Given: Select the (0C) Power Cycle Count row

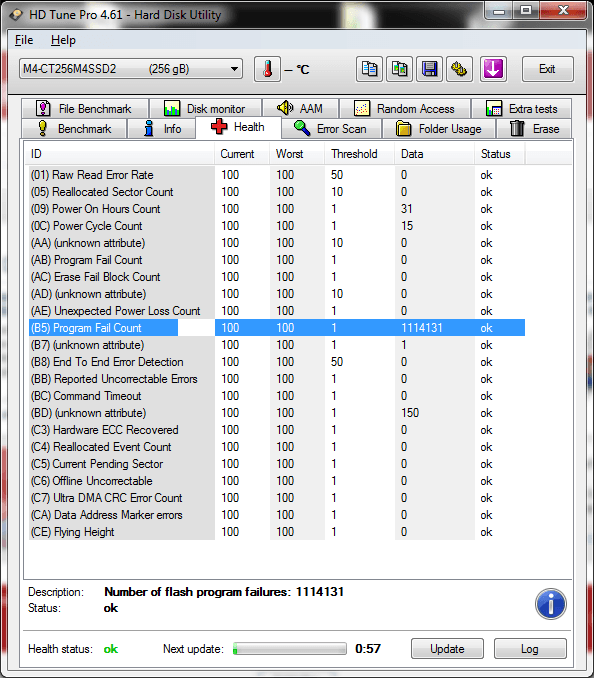Looking at the screenshot, I should [277, 226].
